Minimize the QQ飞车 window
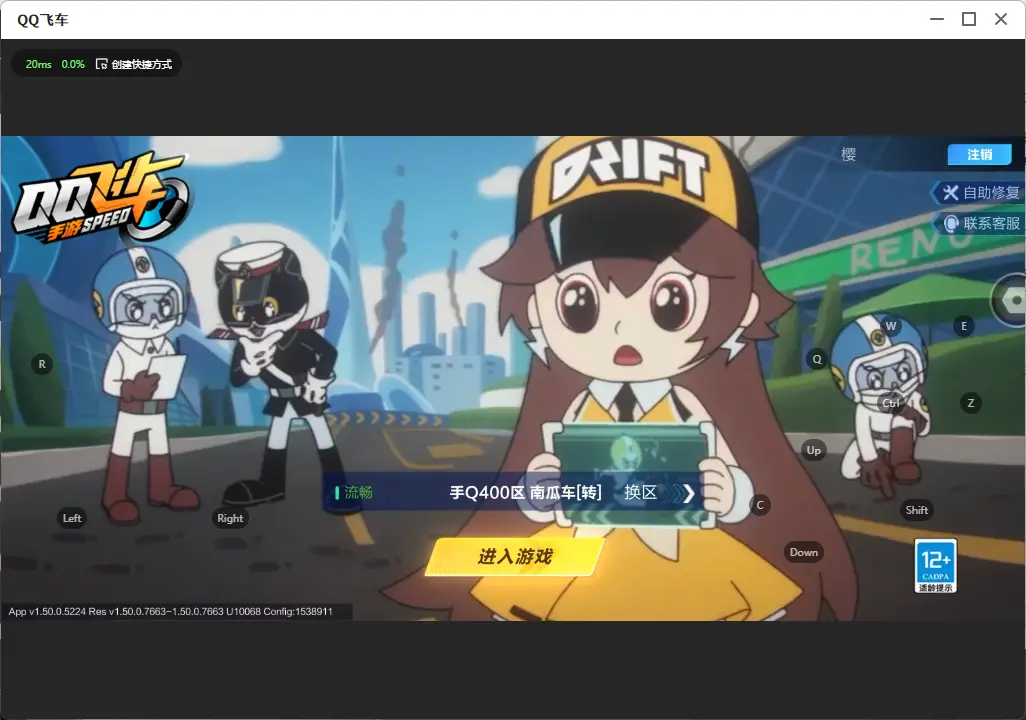Viewport: 1026px width, 720px height. 937,20
